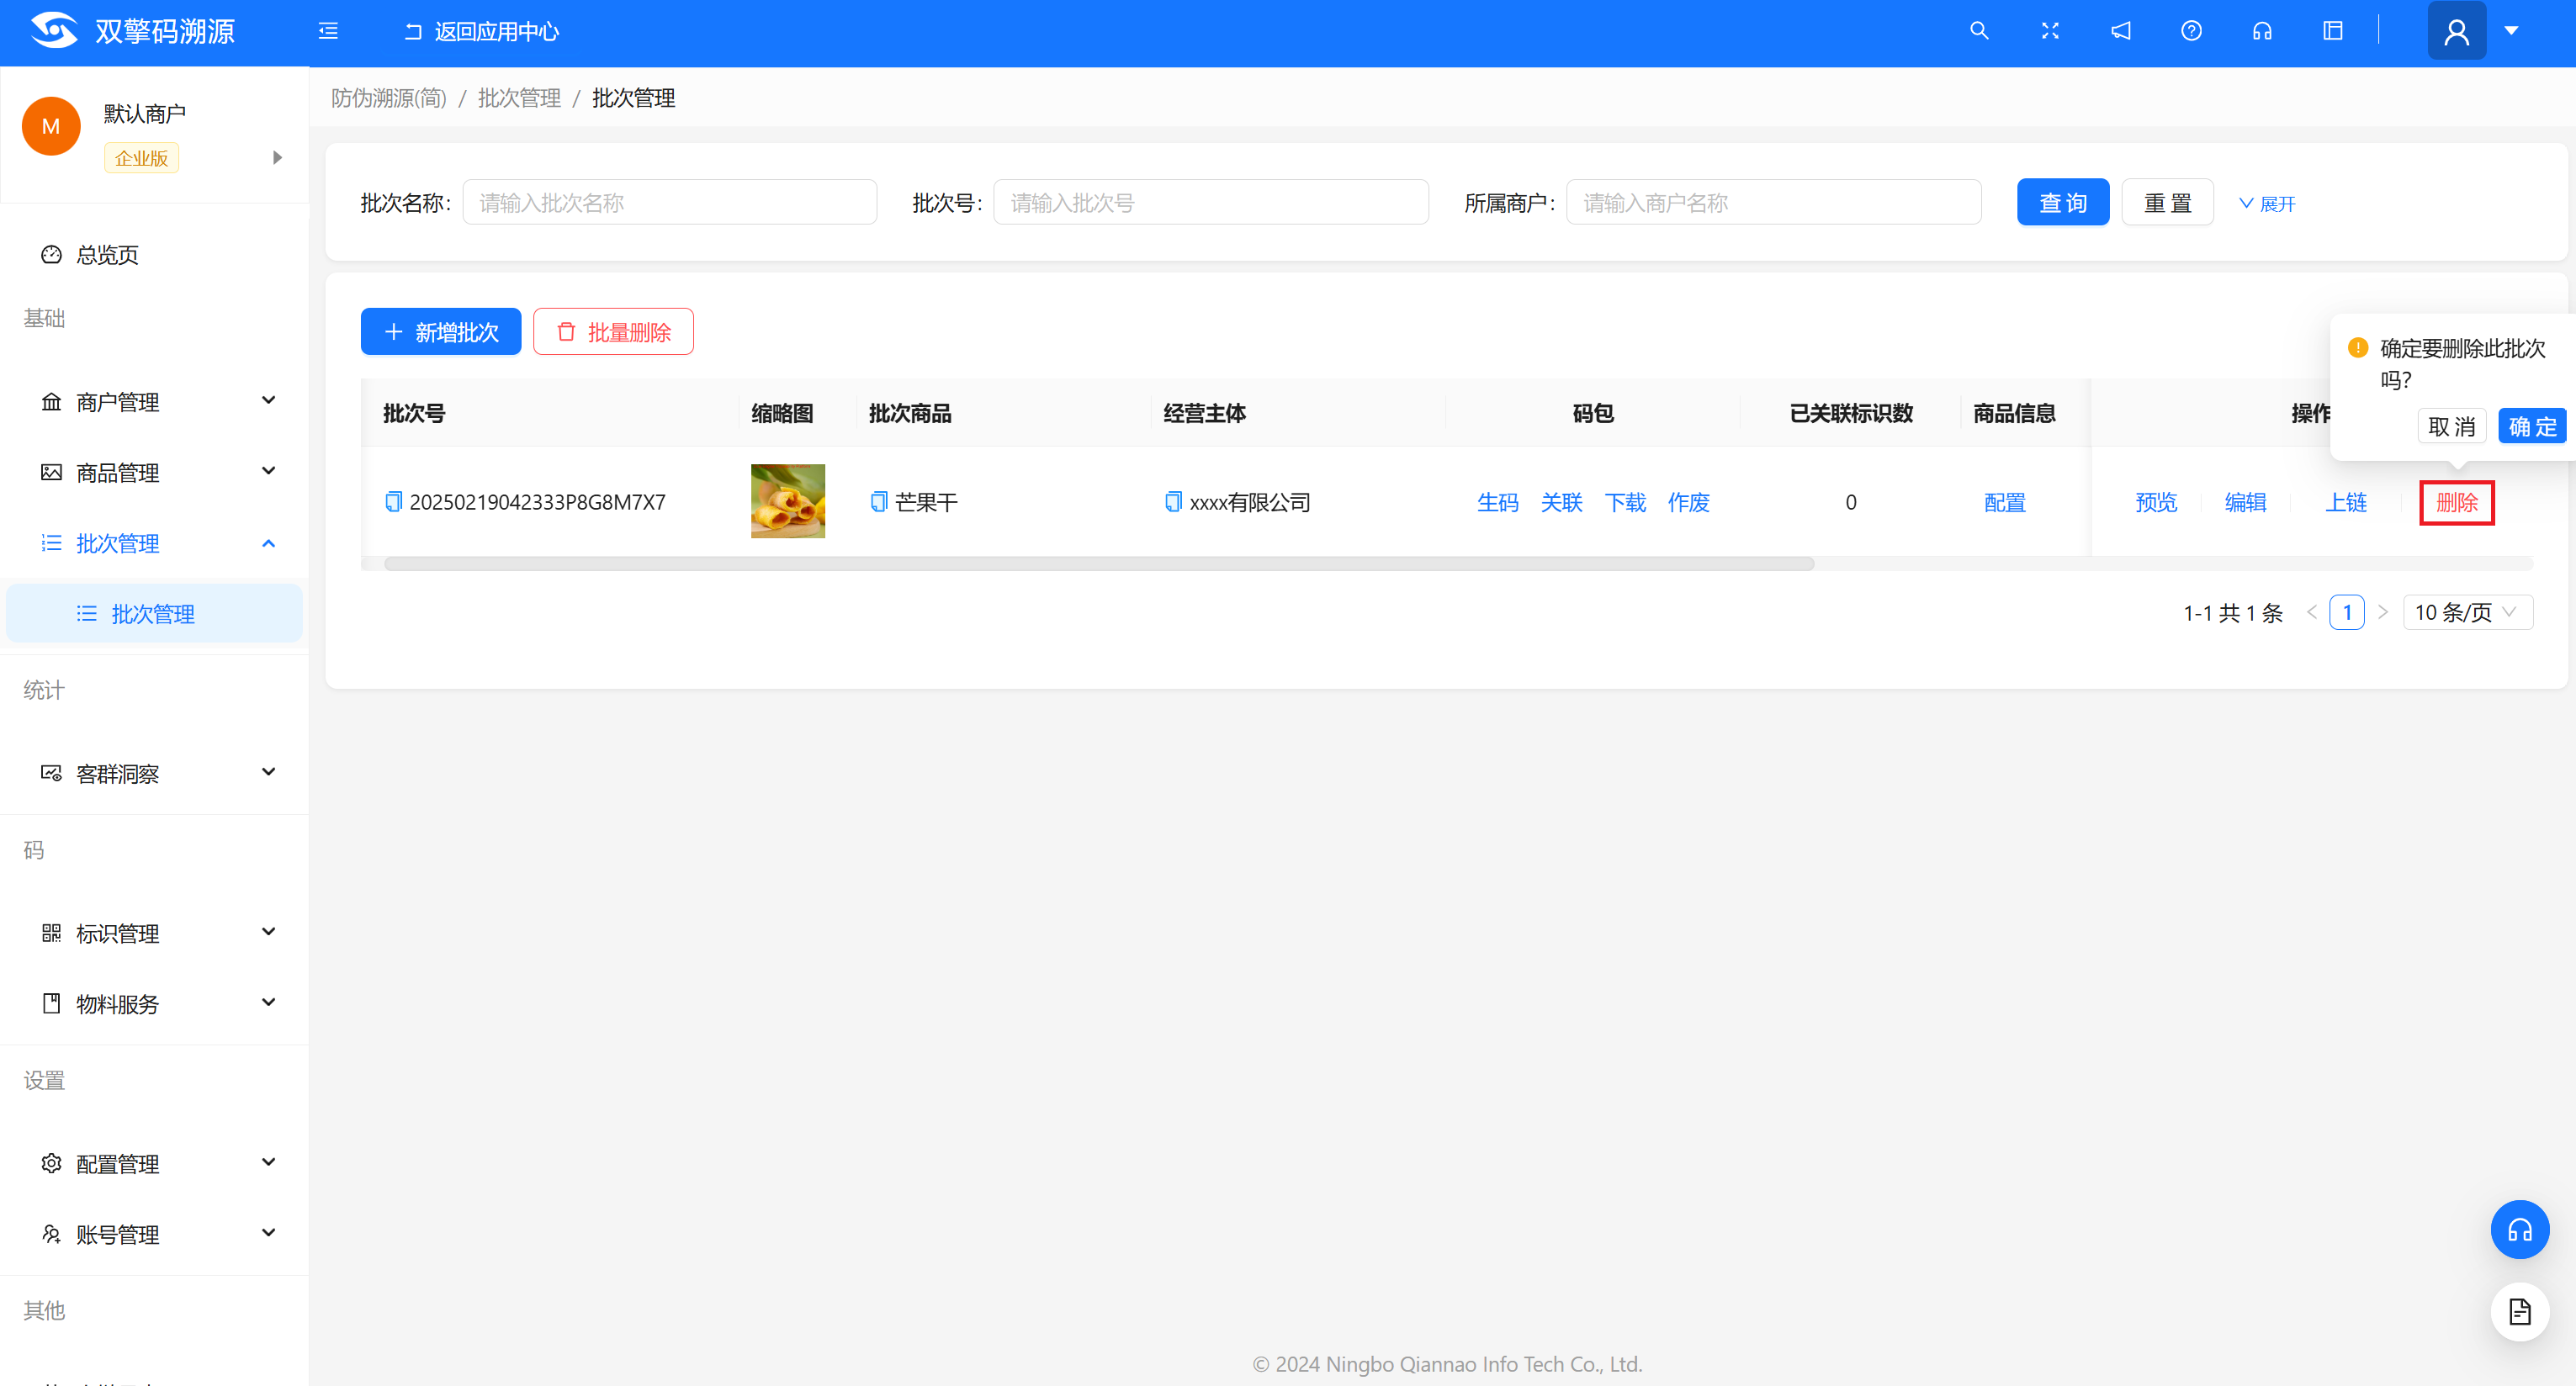The height and width of the screenshot is (1386, 2576).
Task: Open the user account dropdown arrow
Action: click(2511, 31)
